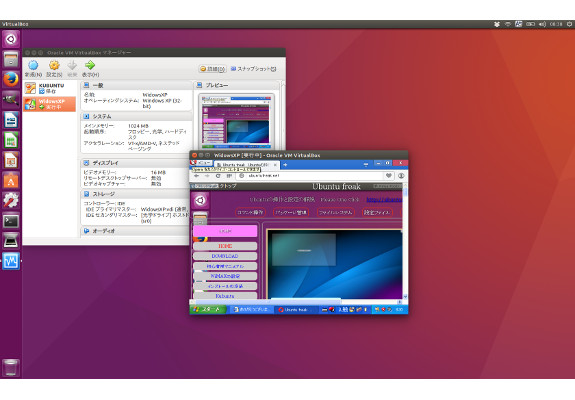
Task: Click the page vertical scrollbar in VM
Action: [x=405, y=242]
